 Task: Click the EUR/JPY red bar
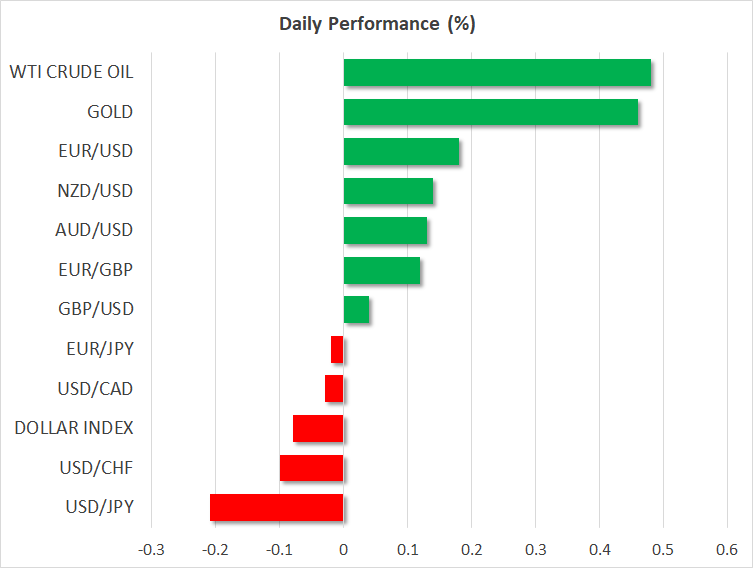coord(337,349)
